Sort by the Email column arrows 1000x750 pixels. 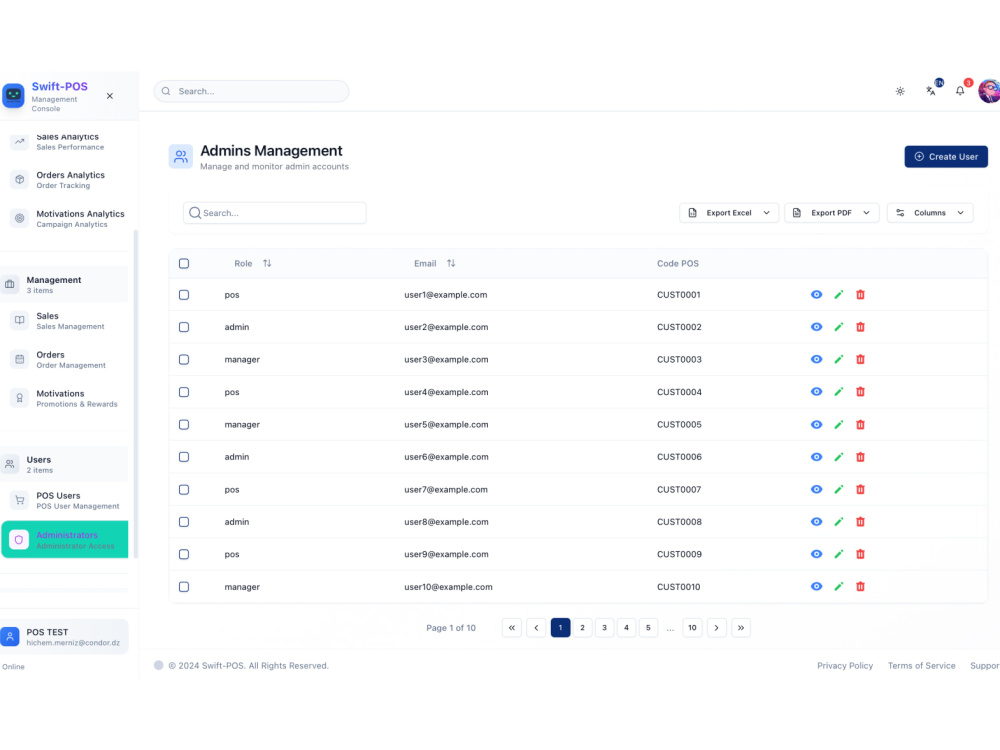(x=451, y=263)
